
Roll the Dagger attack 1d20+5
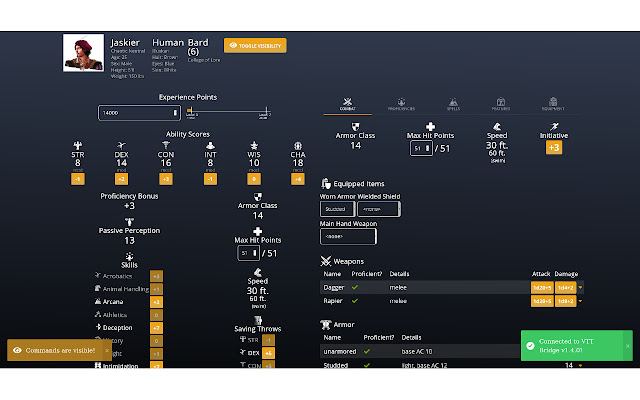(x=542, y=287)
